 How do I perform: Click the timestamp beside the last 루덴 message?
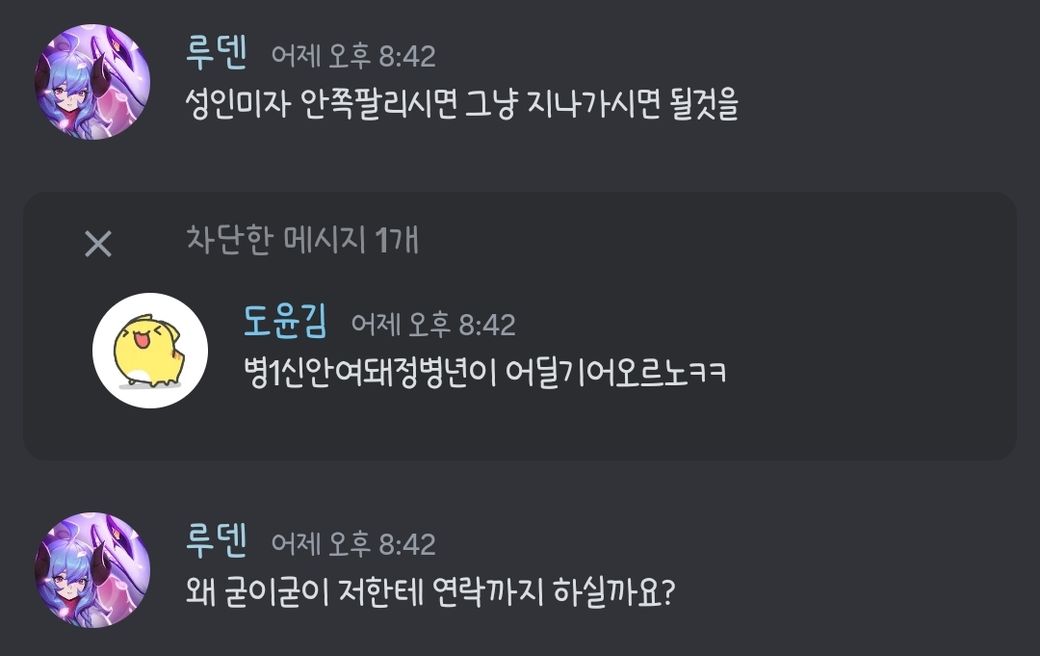click(354, 545)
